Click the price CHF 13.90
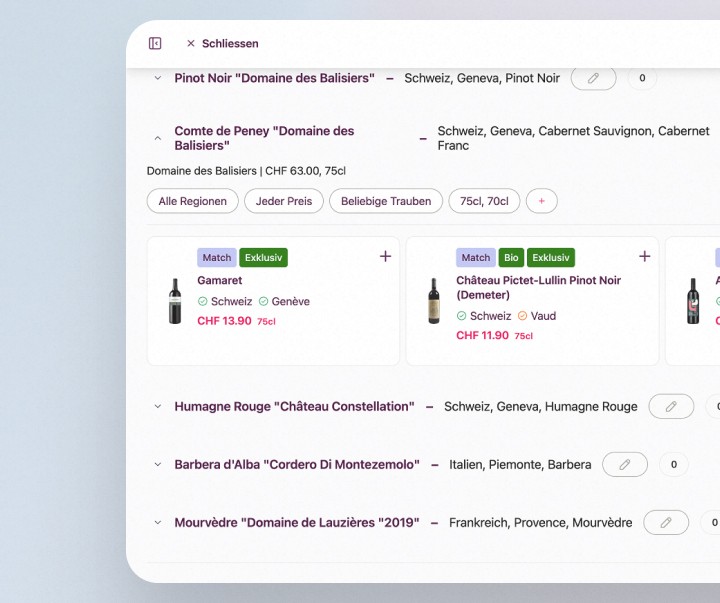 (224, 321)
